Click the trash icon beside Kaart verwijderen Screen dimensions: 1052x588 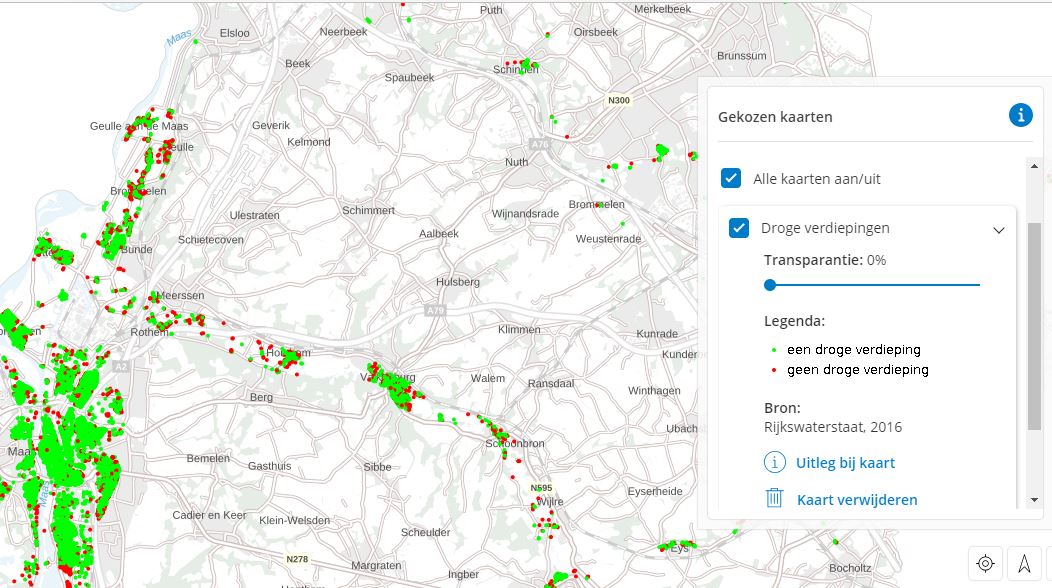773,499
